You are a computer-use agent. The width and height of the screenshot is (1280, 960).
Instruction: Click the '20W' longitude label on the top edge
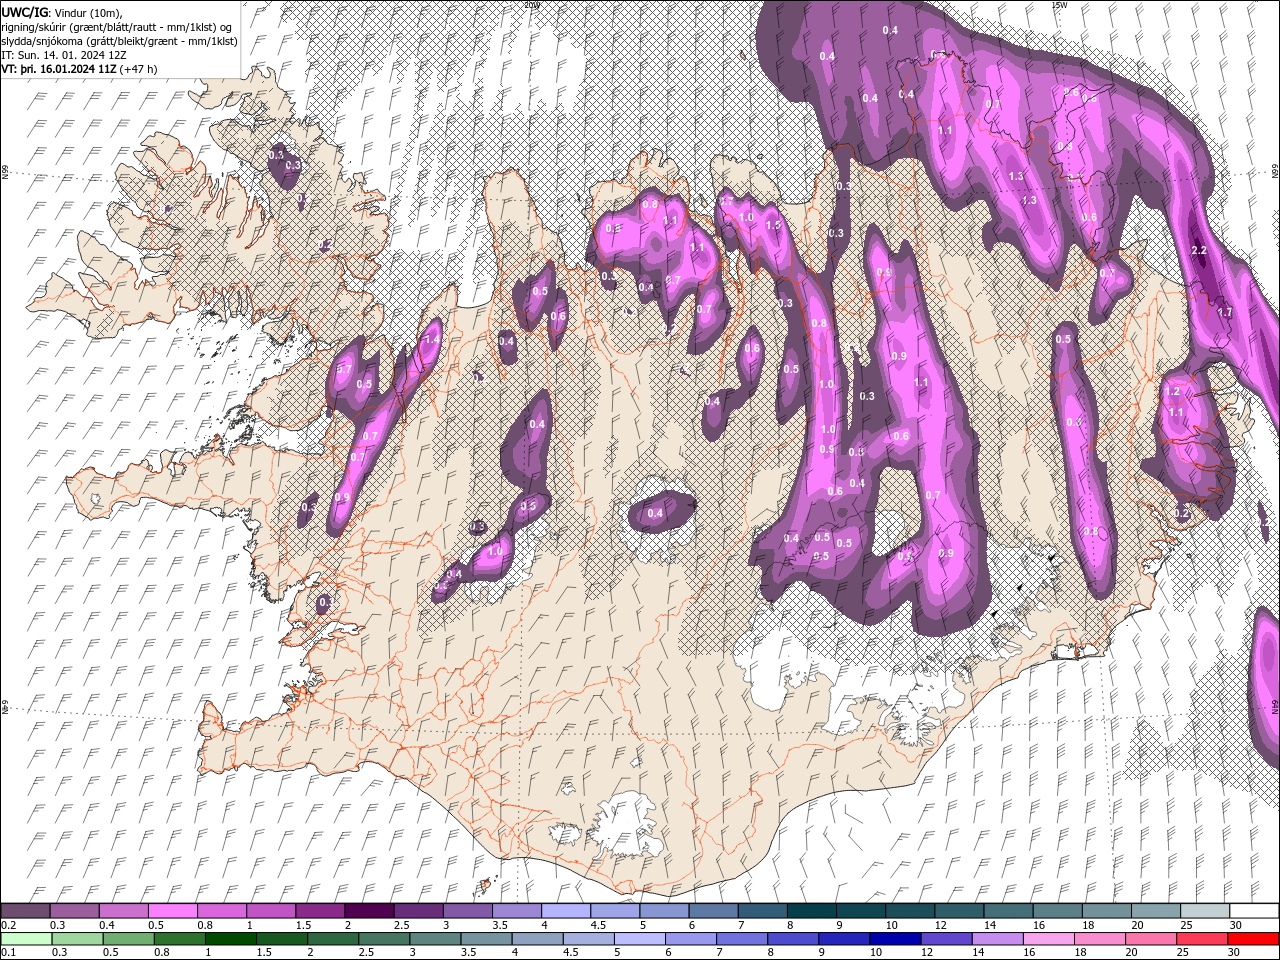click(x=532, y=4)
